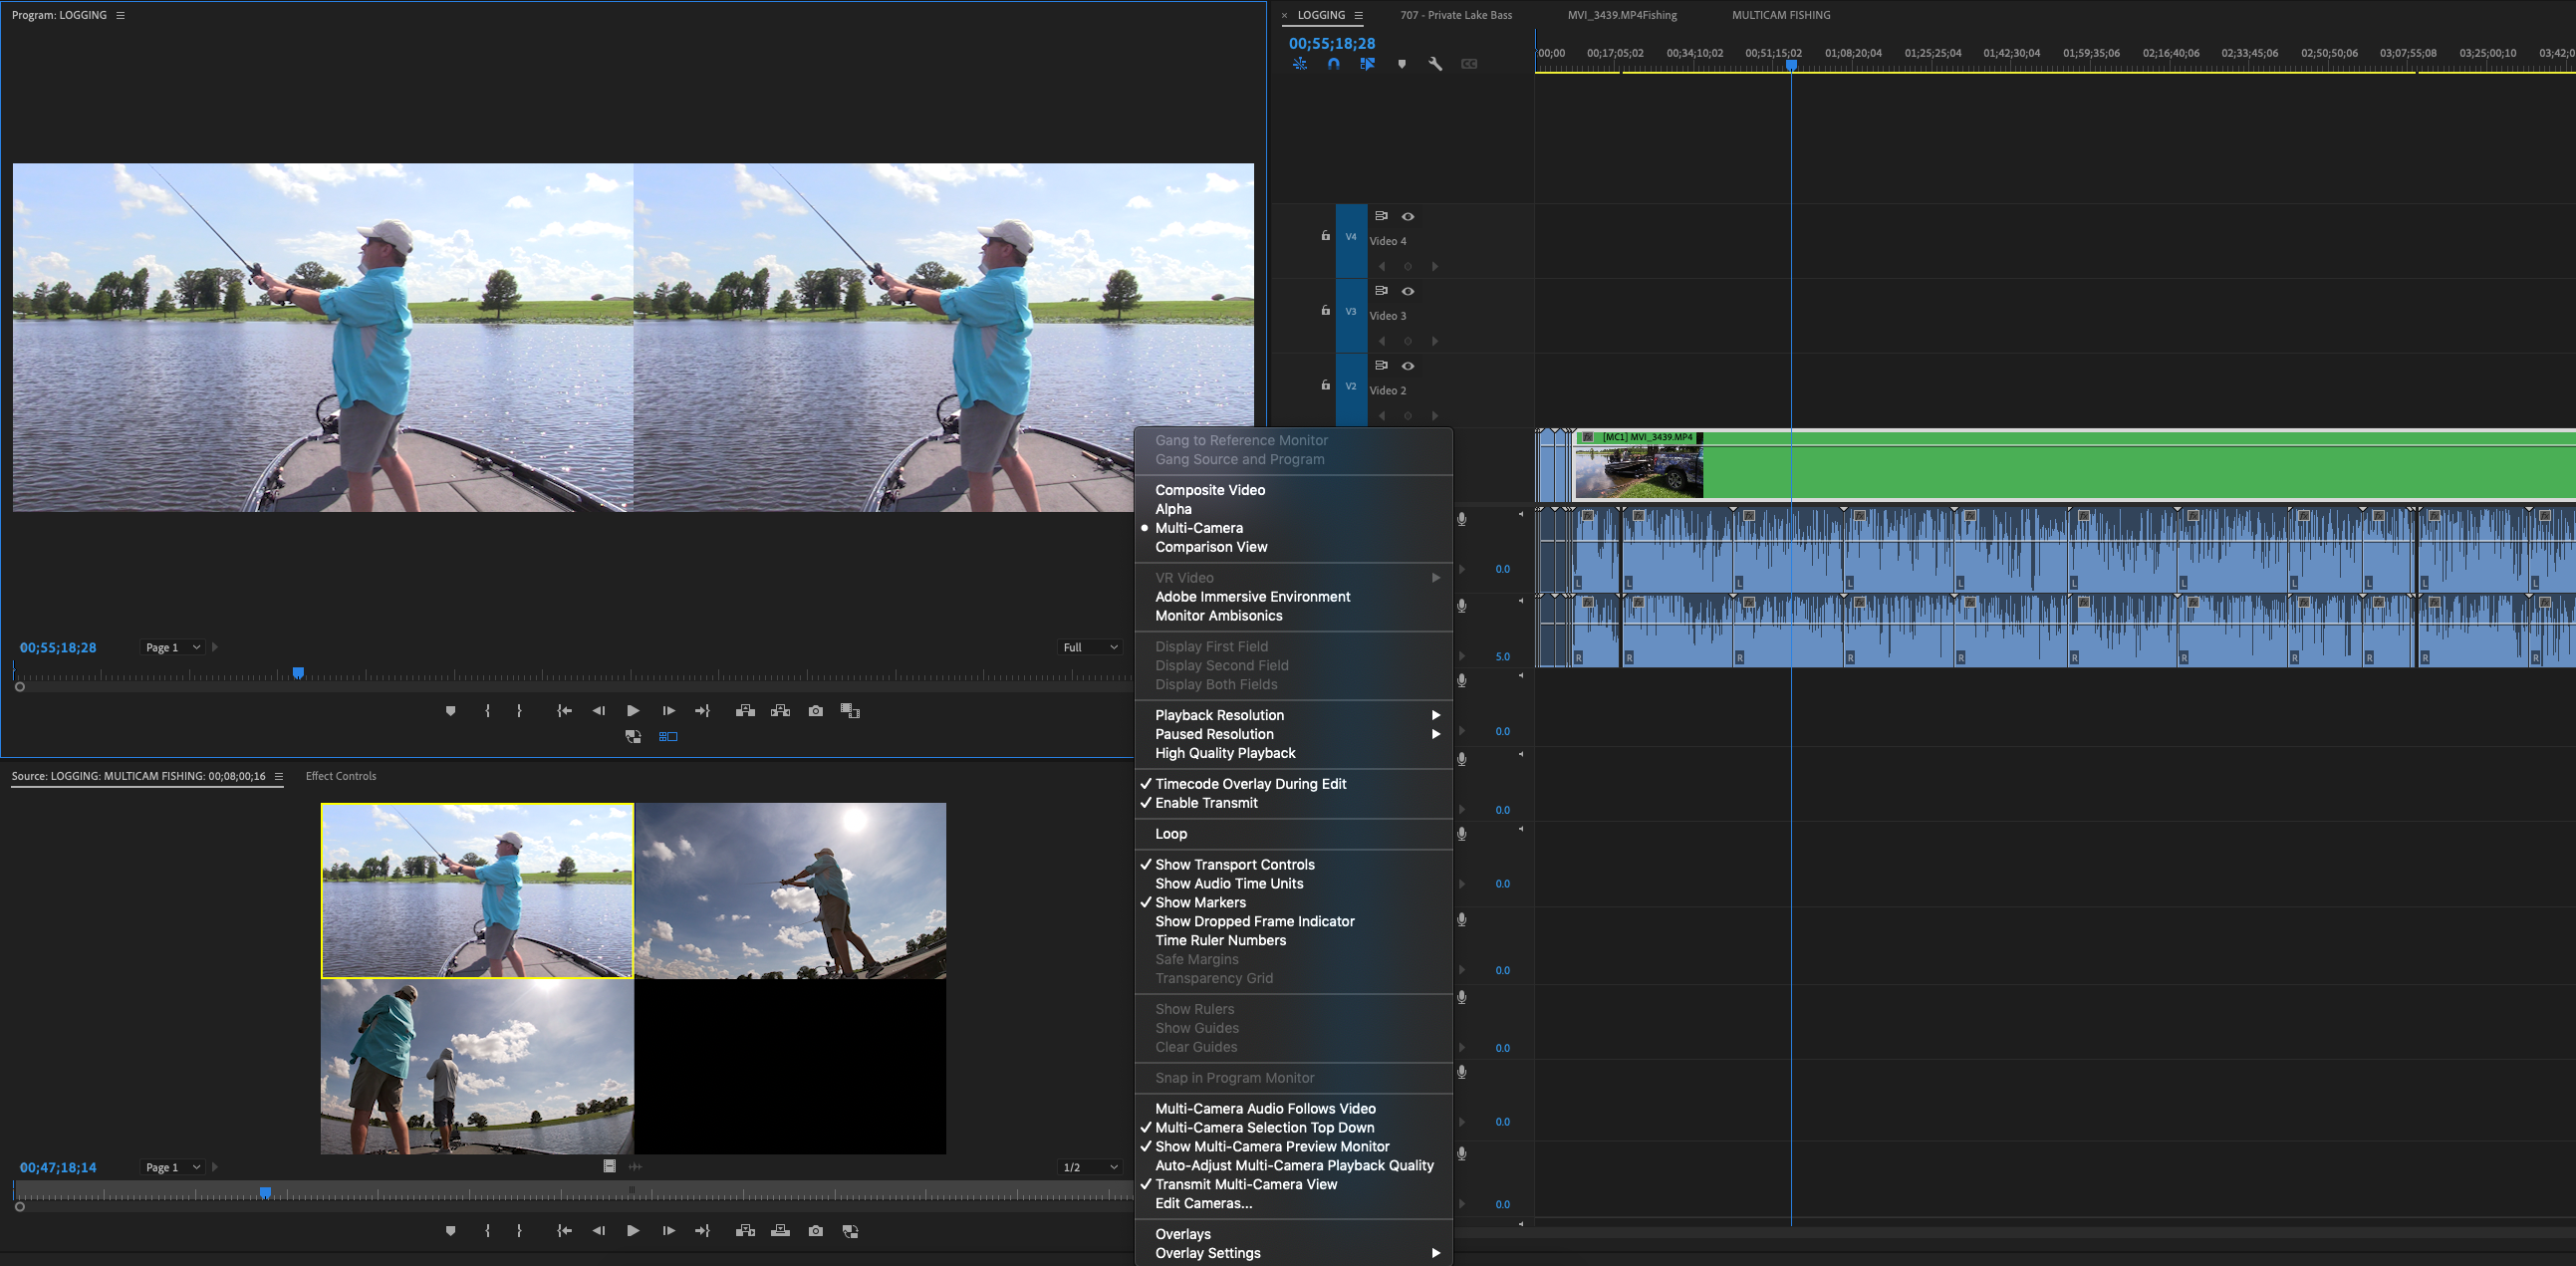Click the Linked Selection icon in timeline
Viewport: 2576px width, 1266px height.
pyautogui.click(x=1367, y=63)
